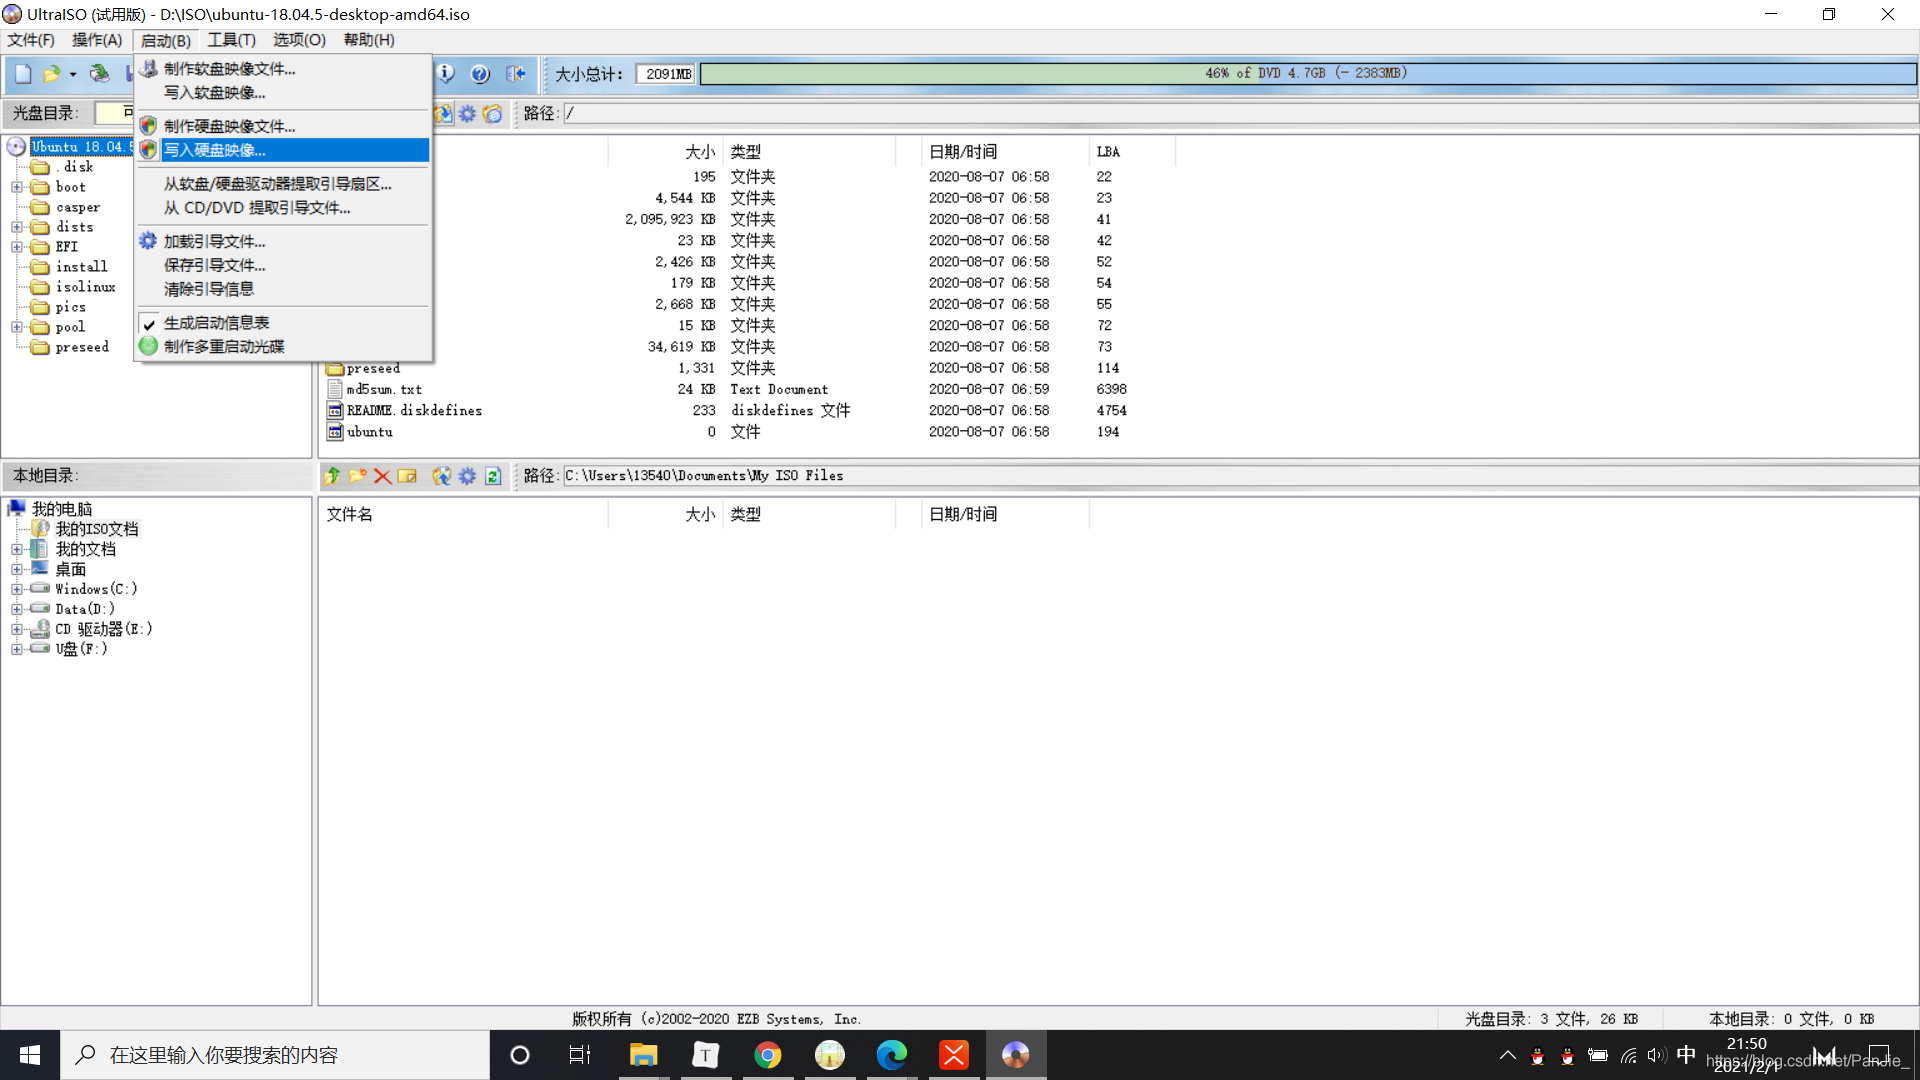Open the 操作(A) menu

point(97,40)
